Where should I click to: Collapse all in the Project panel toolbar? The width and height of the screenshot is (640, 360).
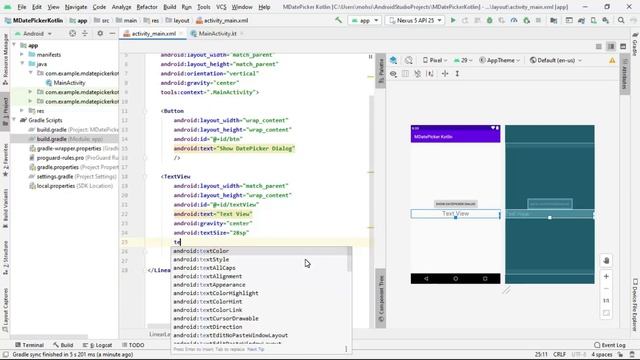coord(85,33)
